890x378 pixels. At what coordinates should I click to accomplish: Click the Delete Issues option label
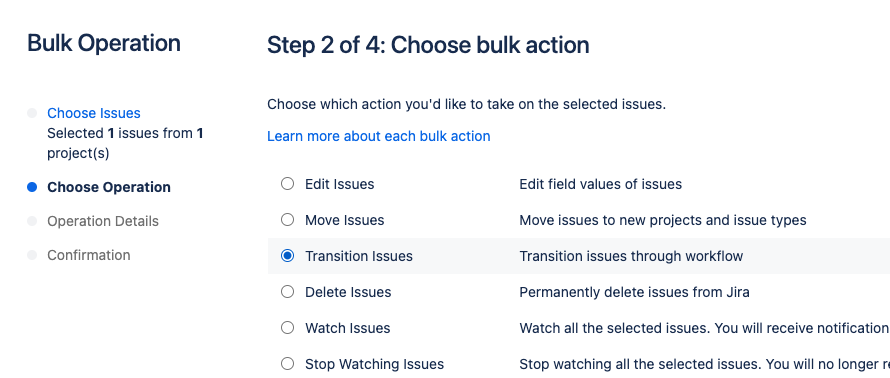pos(348,292)
